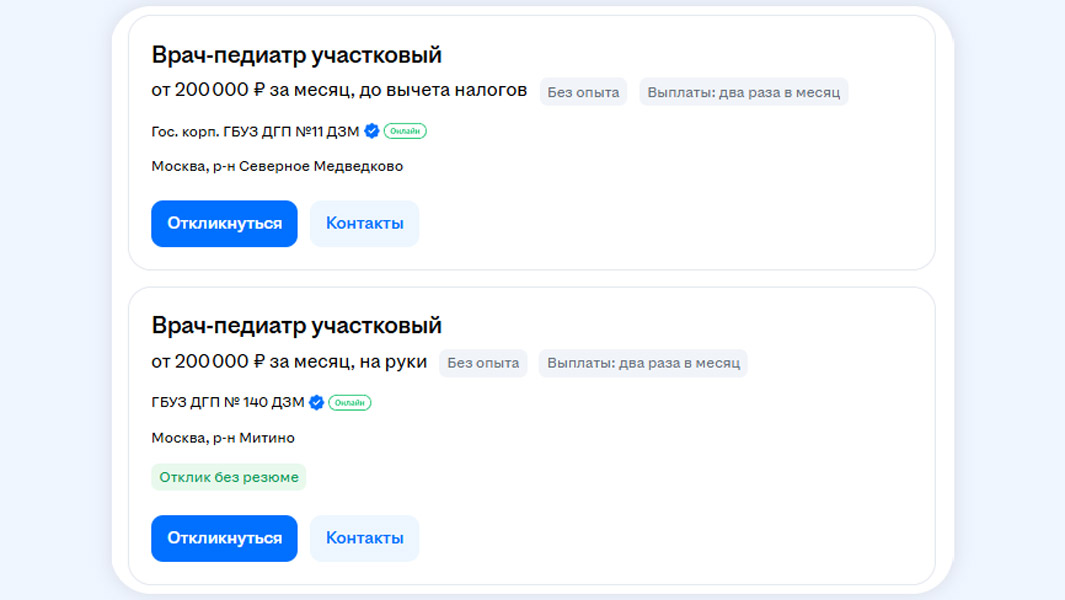Click the 'Онлайн' badge next to ДГП №11
Screen dimensions: 1065x600
(405, 131)
